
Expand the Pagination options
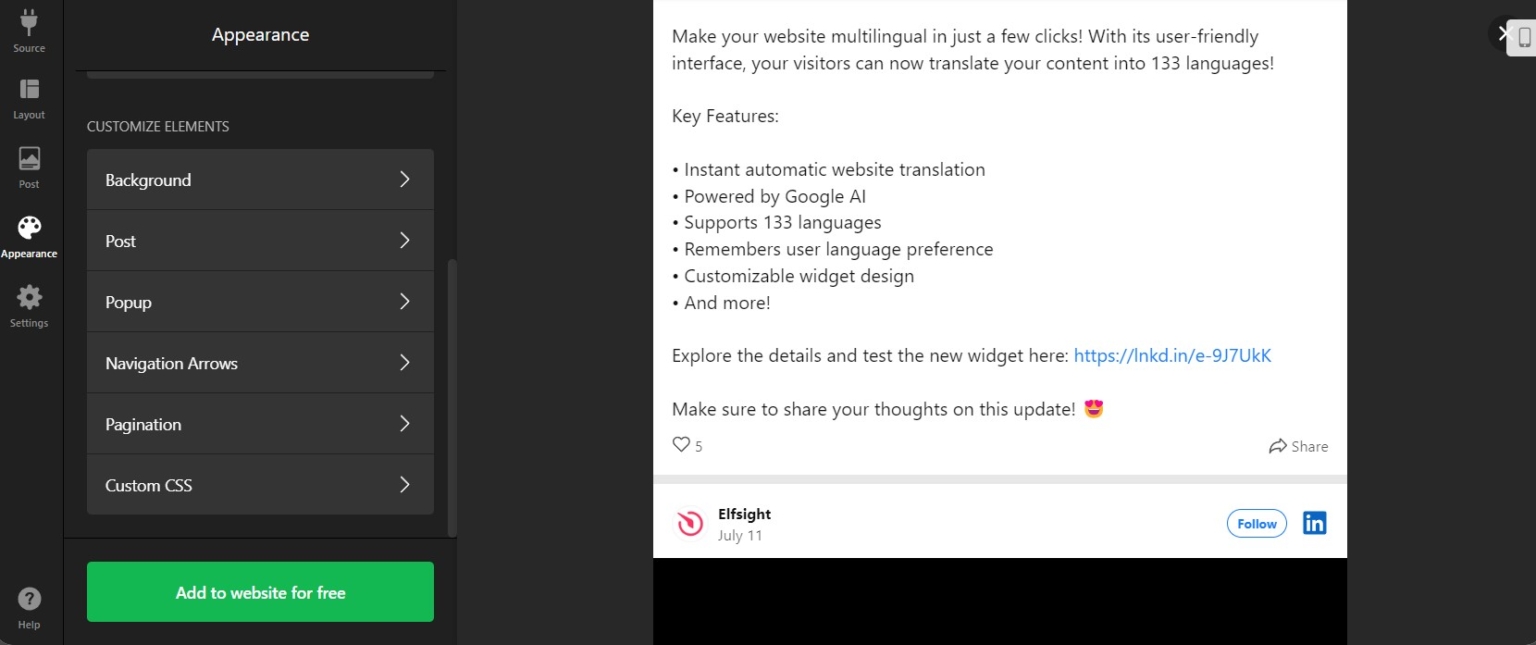[260, 423]
